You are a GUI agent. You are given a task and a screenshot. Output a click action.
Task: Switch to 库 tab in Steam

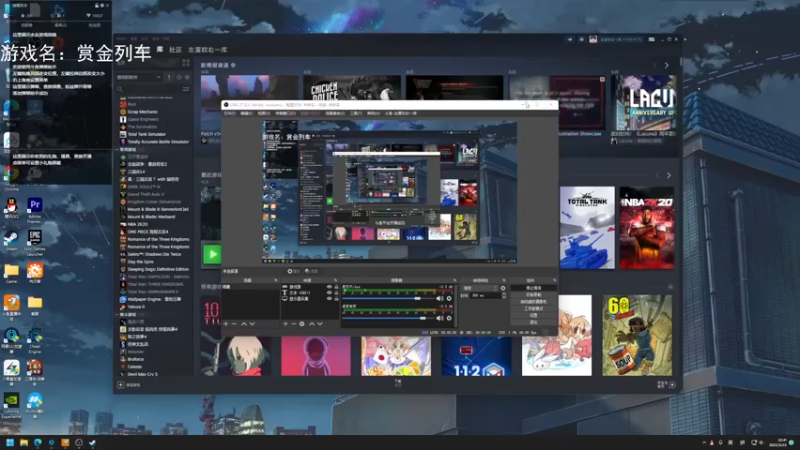pyautogui.click(x=160, y=49)
